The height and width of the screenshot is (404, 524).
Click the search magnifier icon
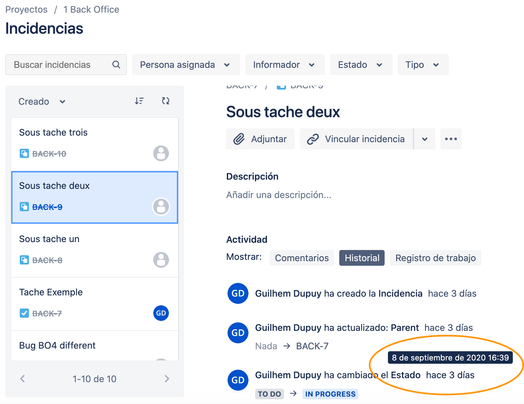[116, 64]
